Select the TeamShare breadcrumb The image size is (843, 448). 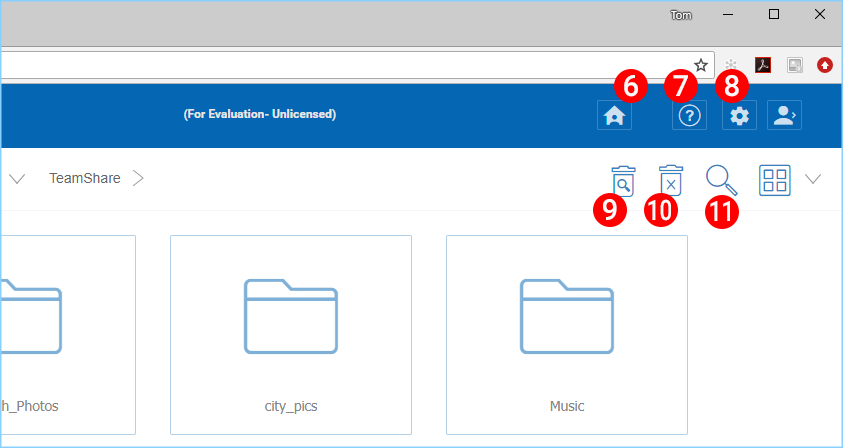tap(85, 178)
